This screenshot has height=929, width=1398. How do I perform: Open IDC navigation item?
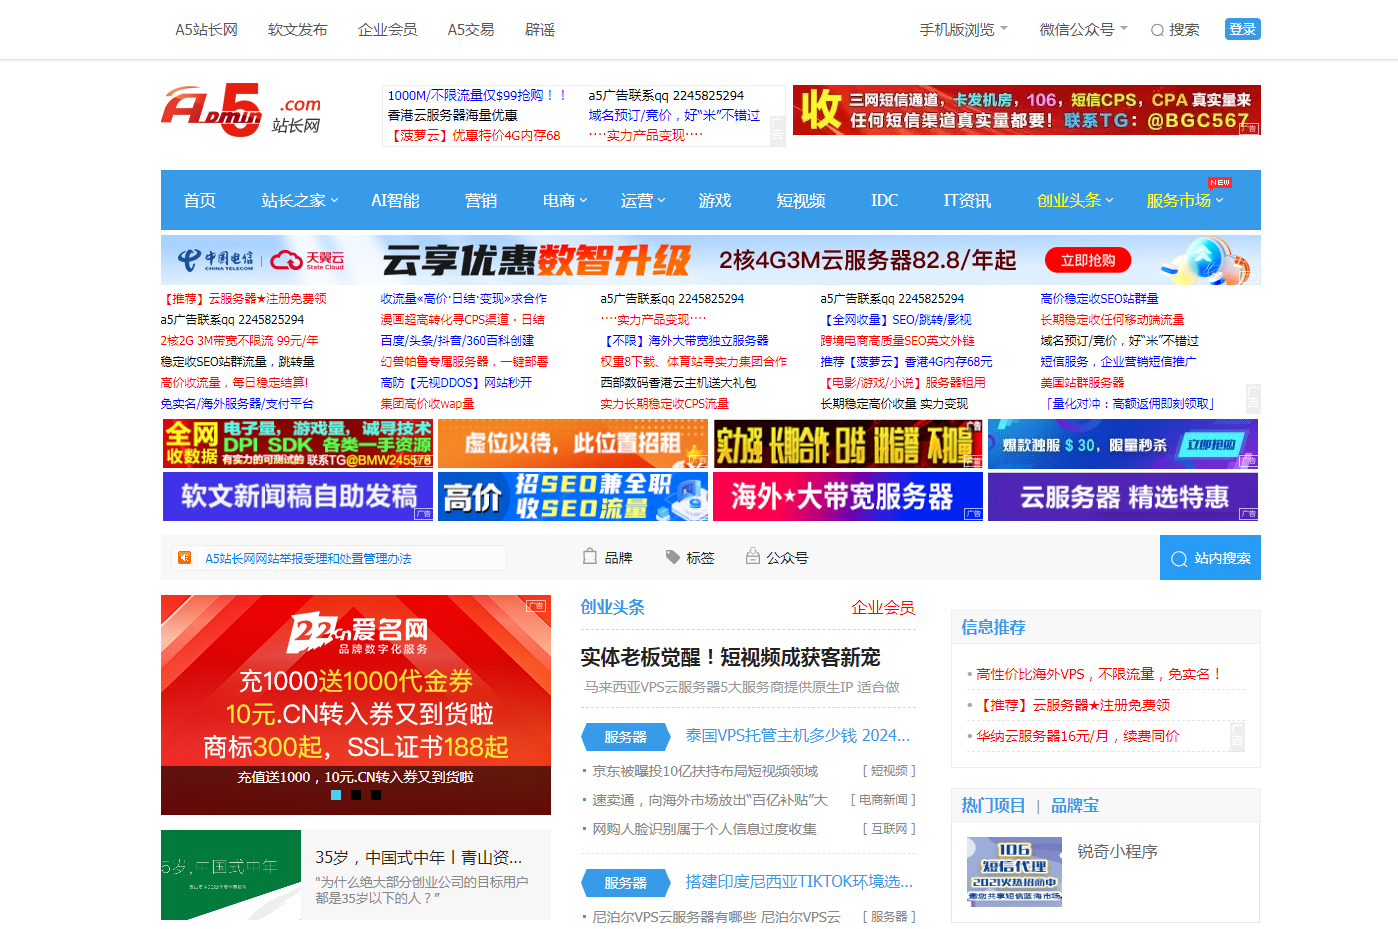(884, 200)
